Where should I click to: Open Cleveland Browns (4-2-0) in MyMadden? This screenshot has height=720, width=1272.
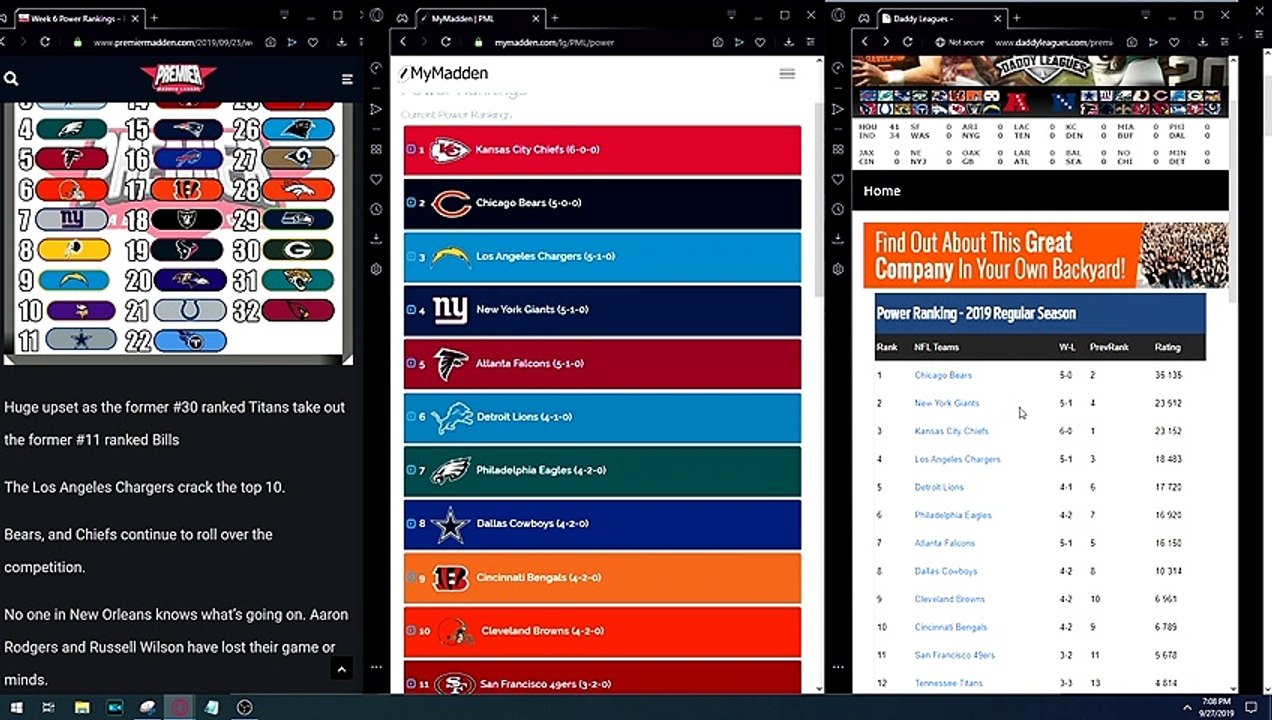[x=544, y=631]
